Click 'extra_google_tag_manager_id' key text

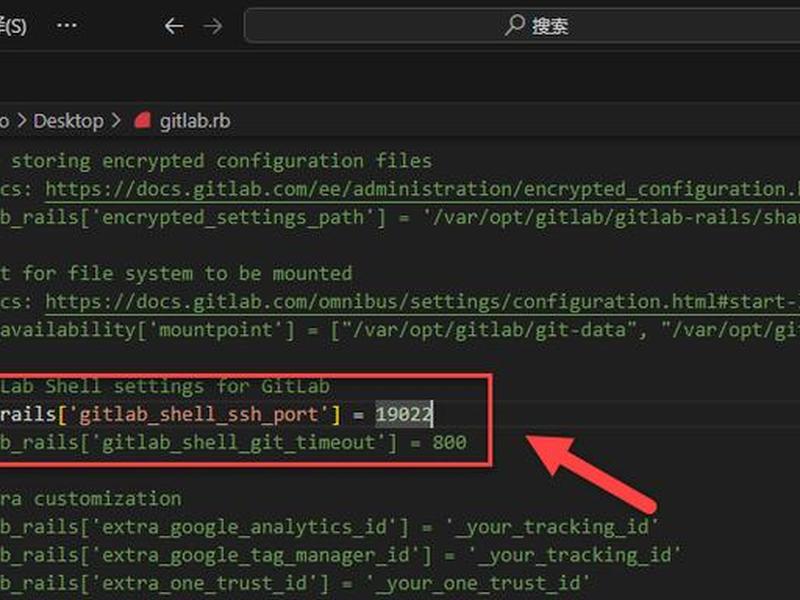click(256, 555)
